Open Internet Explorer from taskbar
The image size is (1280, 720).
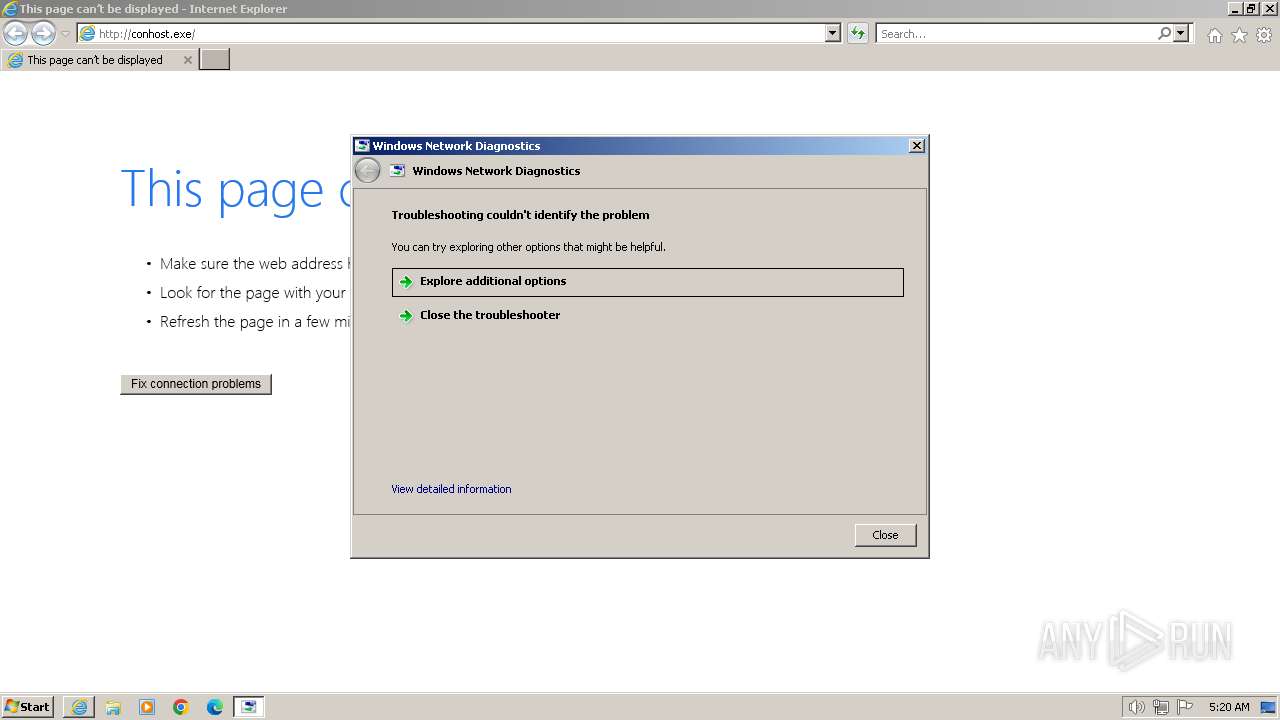(79, 707)
